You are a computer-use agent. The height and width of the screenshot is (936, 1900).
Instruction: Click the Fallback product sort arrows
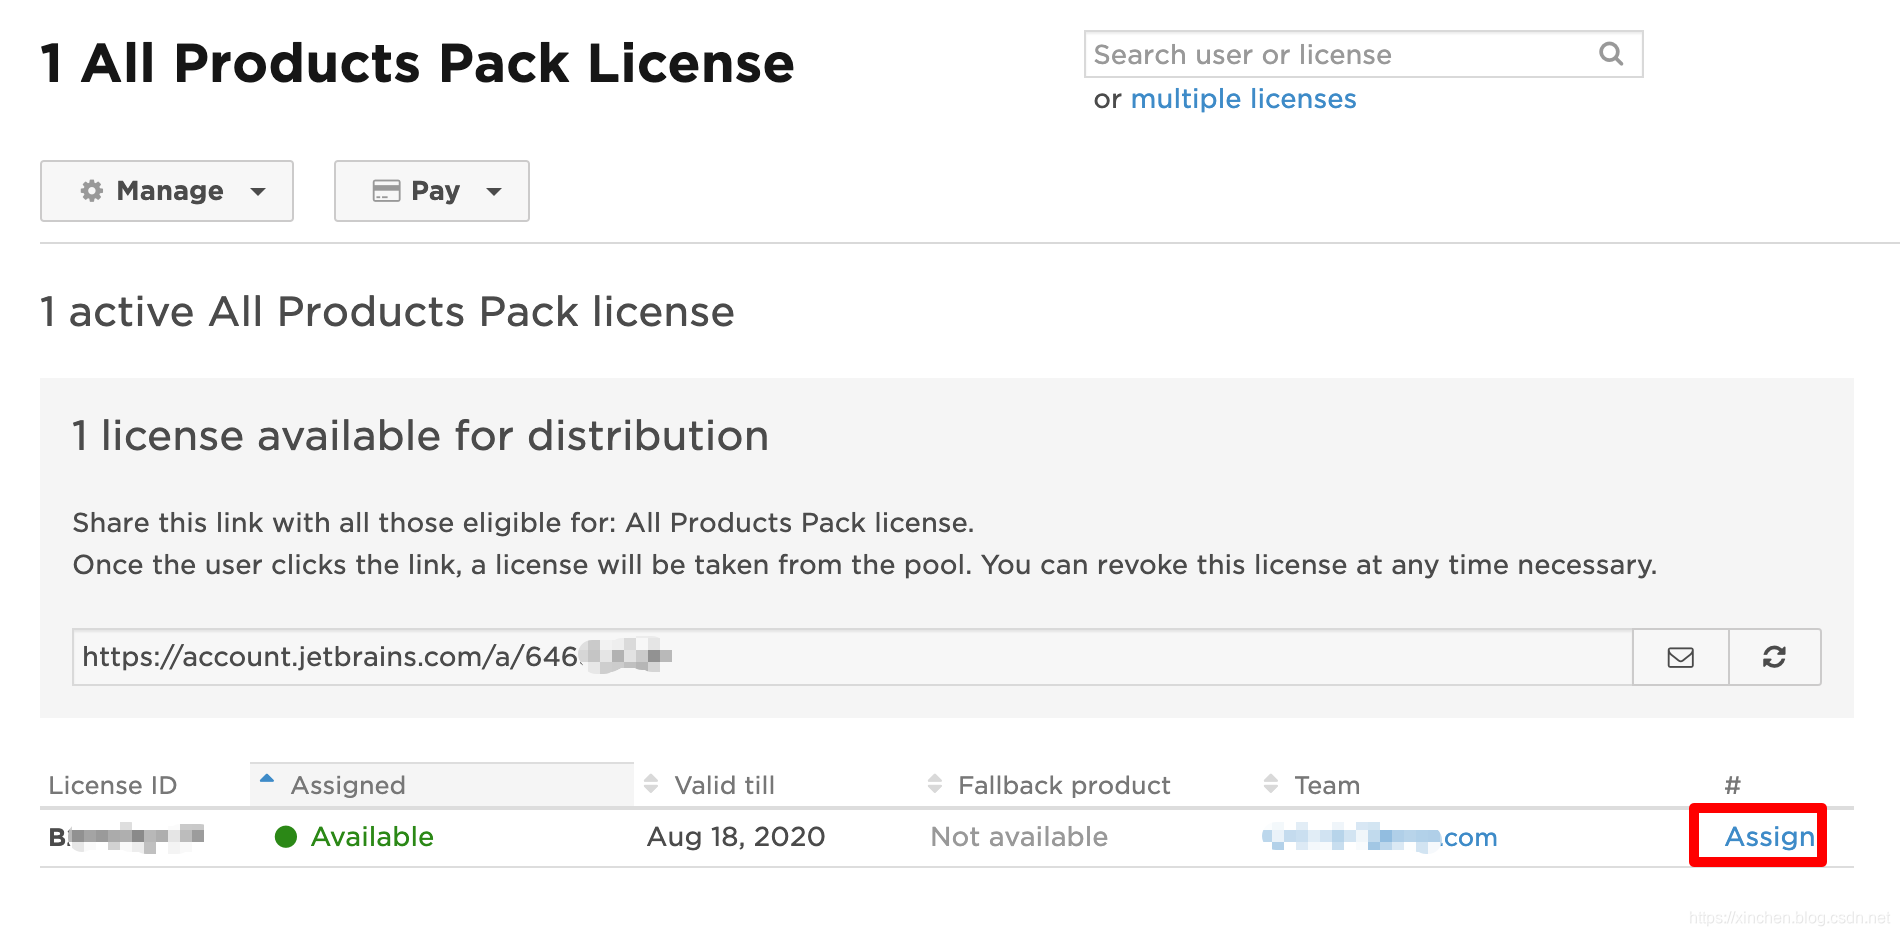coord(935,784)
